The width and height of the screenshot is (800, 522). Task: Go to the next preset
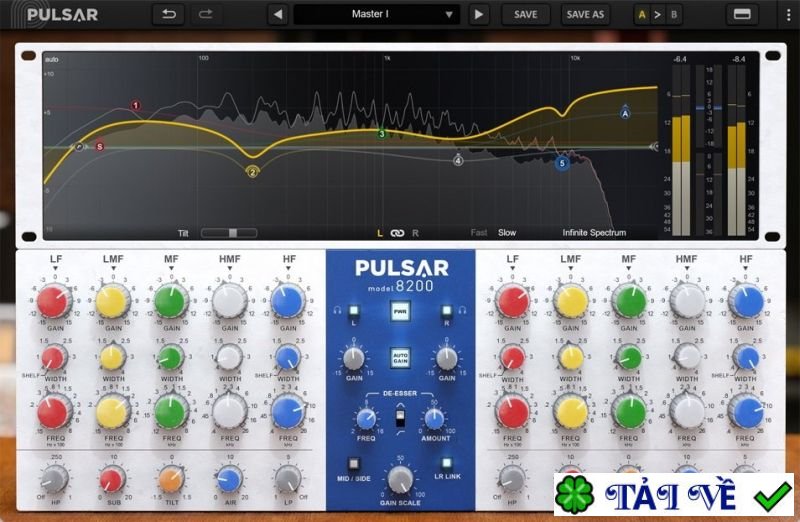click(479, 14)
